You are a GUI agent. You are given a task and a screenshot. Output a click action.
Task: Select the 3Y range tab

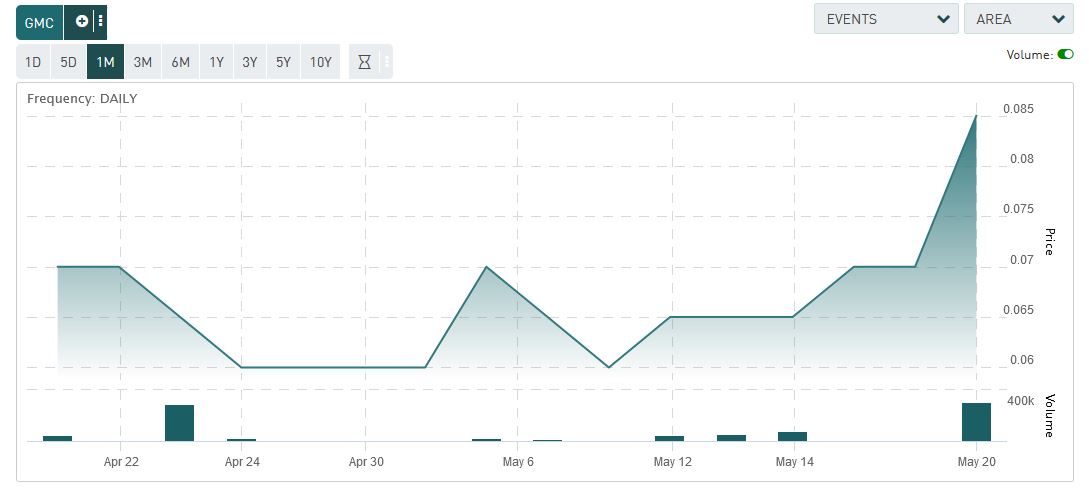[249, 62]
